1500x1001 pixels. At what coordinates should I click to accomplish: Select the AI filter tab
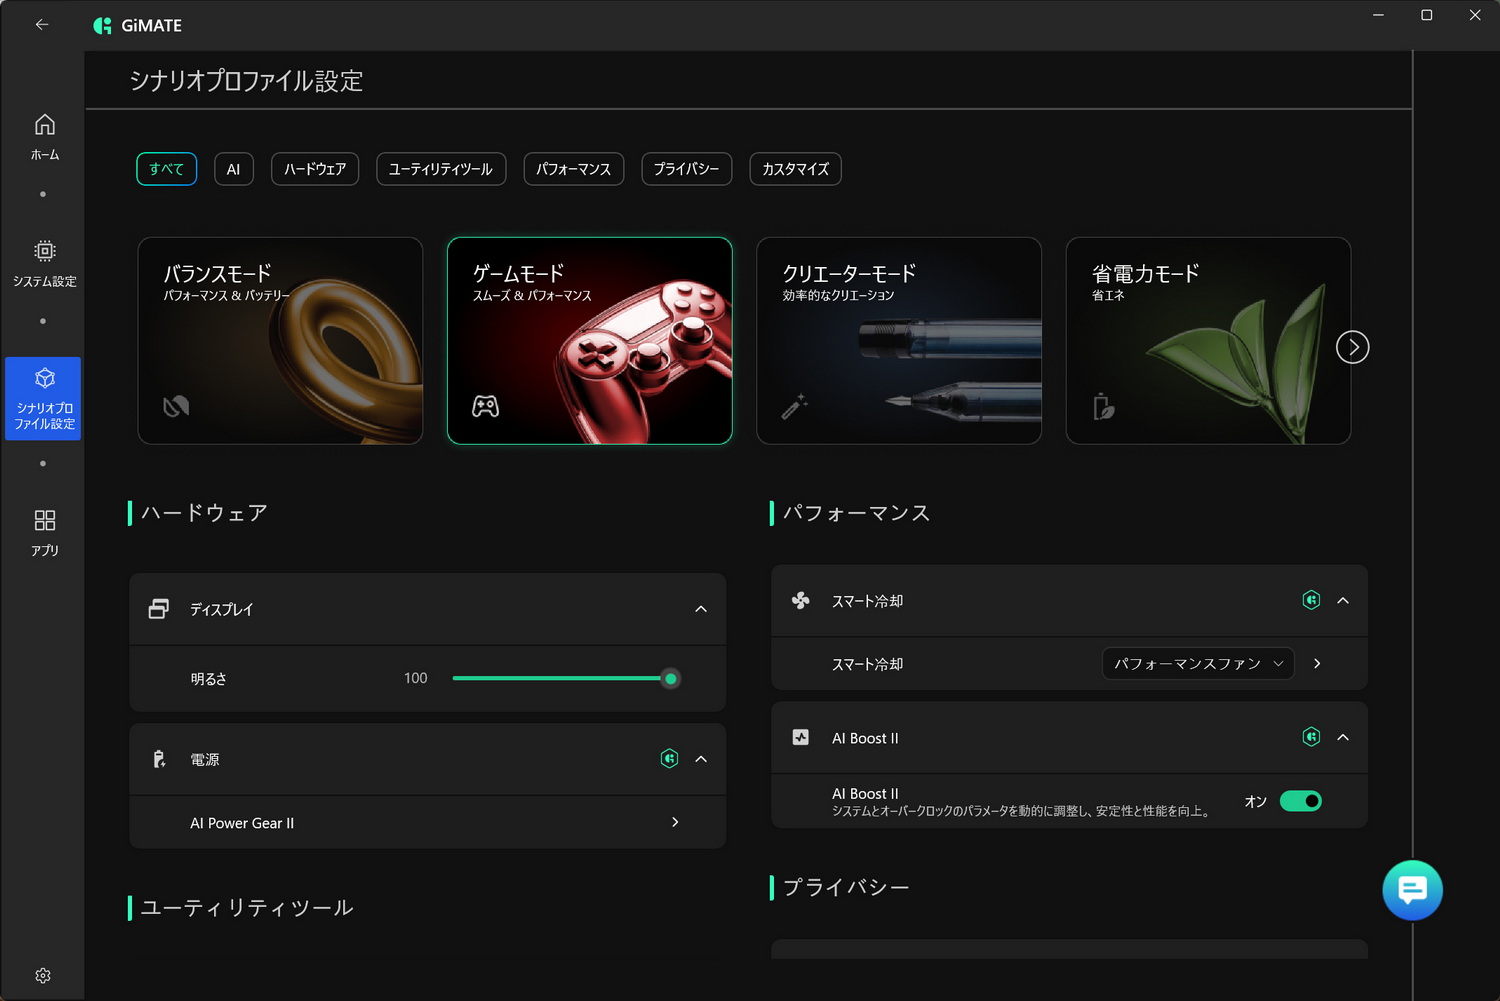(233, 169)
